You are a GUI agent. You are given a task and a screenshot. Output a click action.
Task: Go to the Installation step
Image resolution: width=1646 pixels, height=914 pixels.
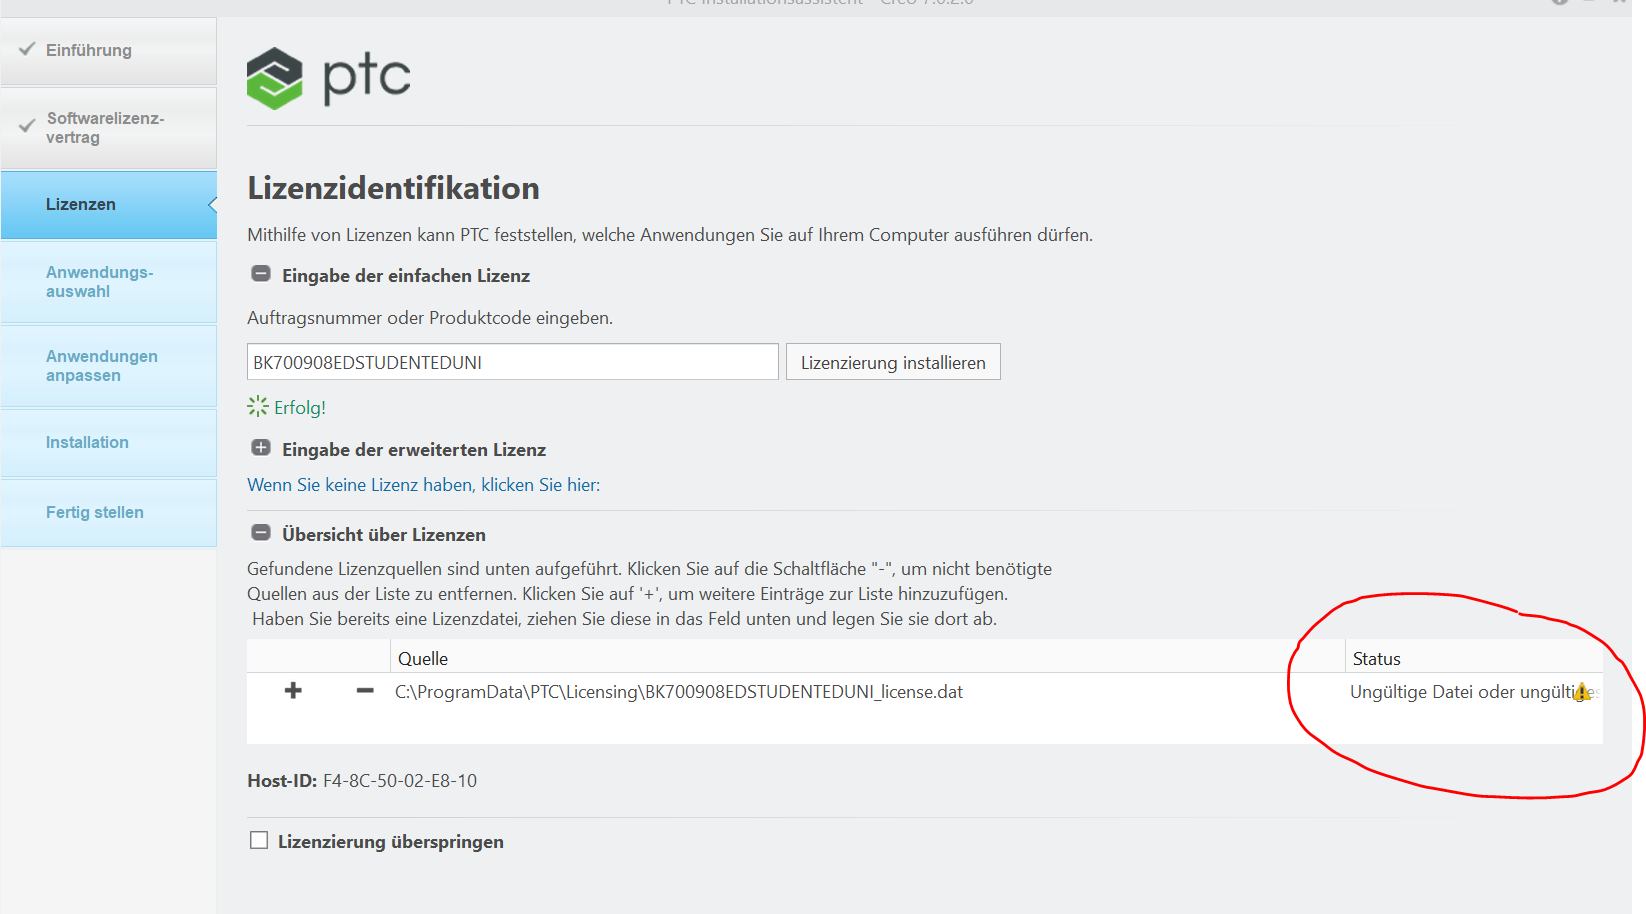[x=87, y=441]
